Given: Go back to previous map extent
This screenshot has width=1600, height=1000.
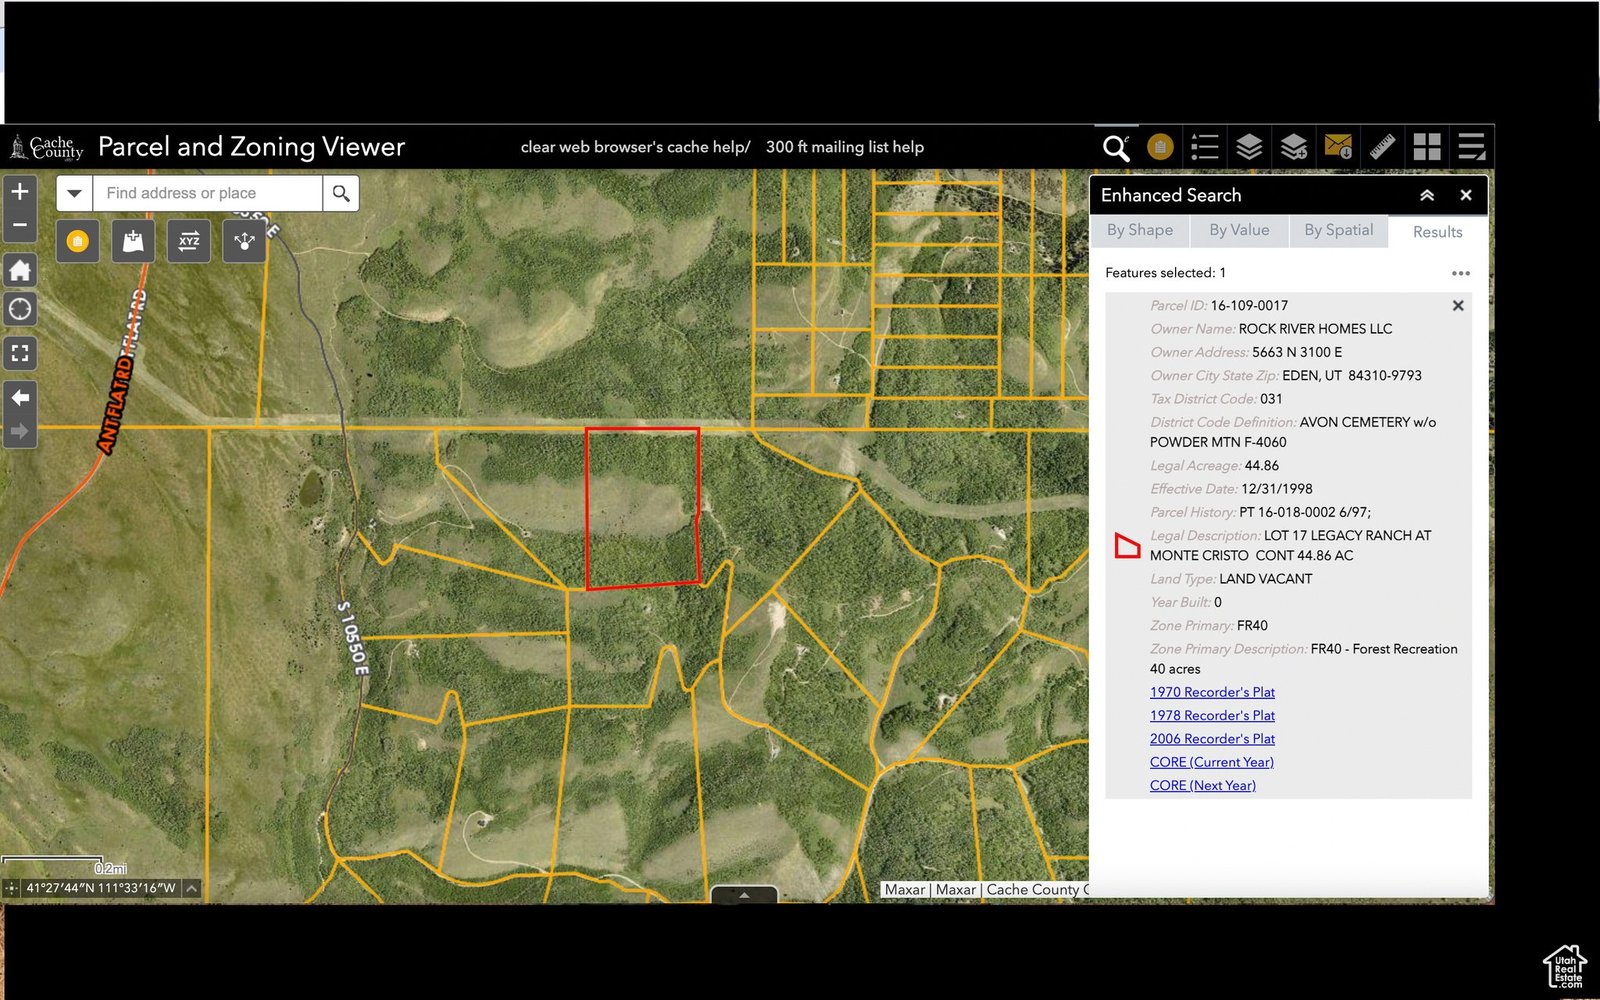Looking at the screenshot, I should pos(20,397).
